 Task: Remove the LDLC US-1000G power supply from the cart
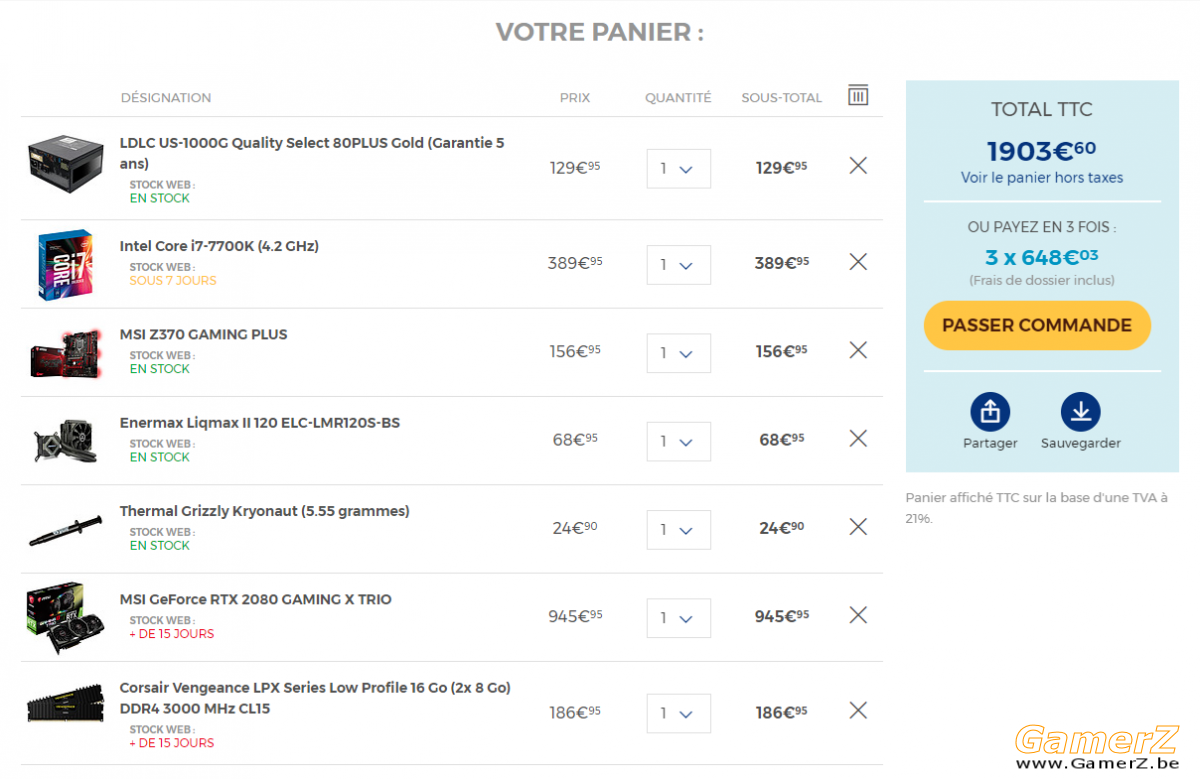tap(858, 166)
